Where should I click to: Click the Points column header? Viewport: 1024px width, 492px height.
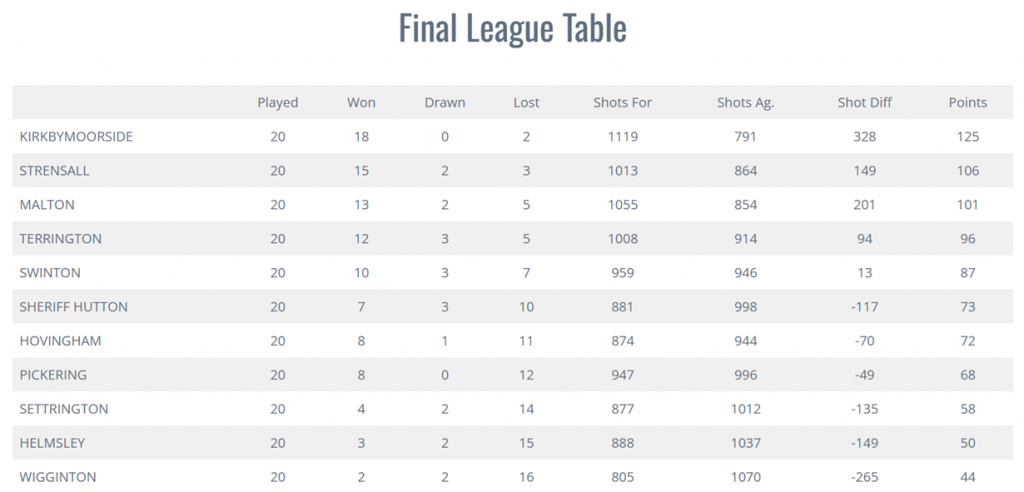point(968,103)
